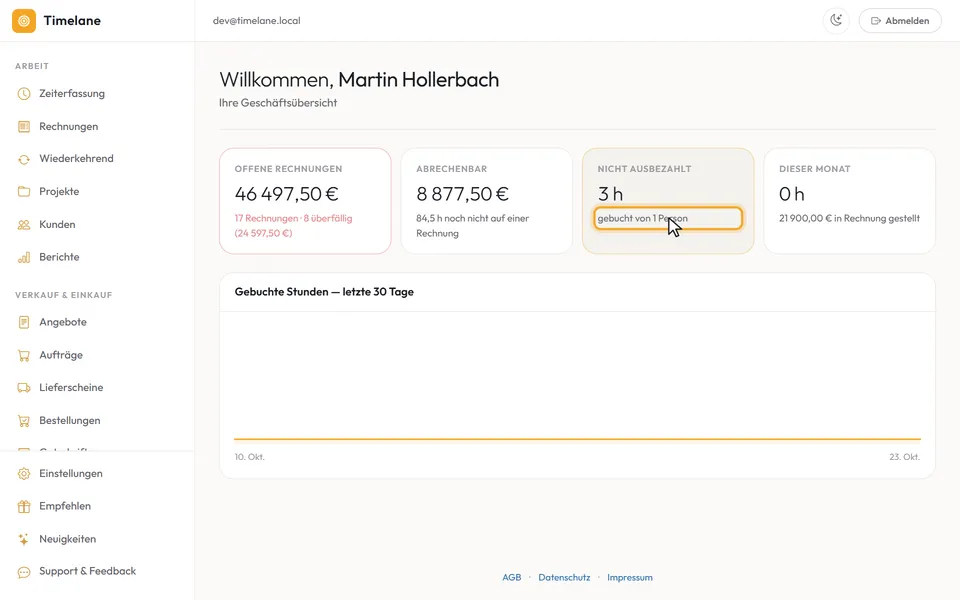Click the Projekte folder icon
Screen dimensions: 960x600
(x=24, y=192)
